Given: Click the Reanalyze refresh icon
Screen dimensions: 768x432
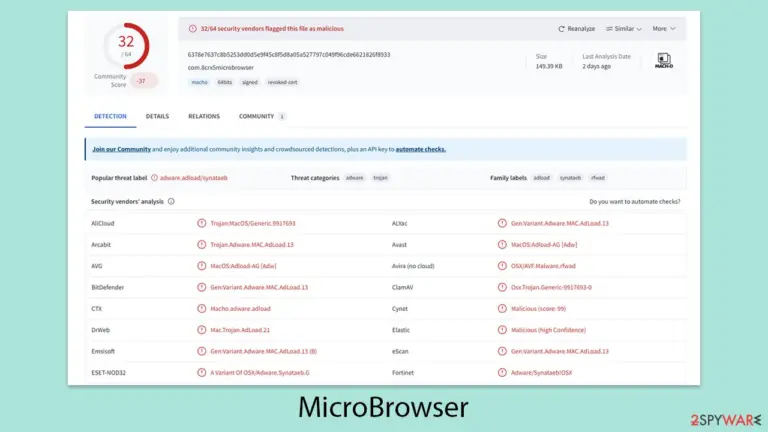Looking at the screenshot, I should click(561, 29).
